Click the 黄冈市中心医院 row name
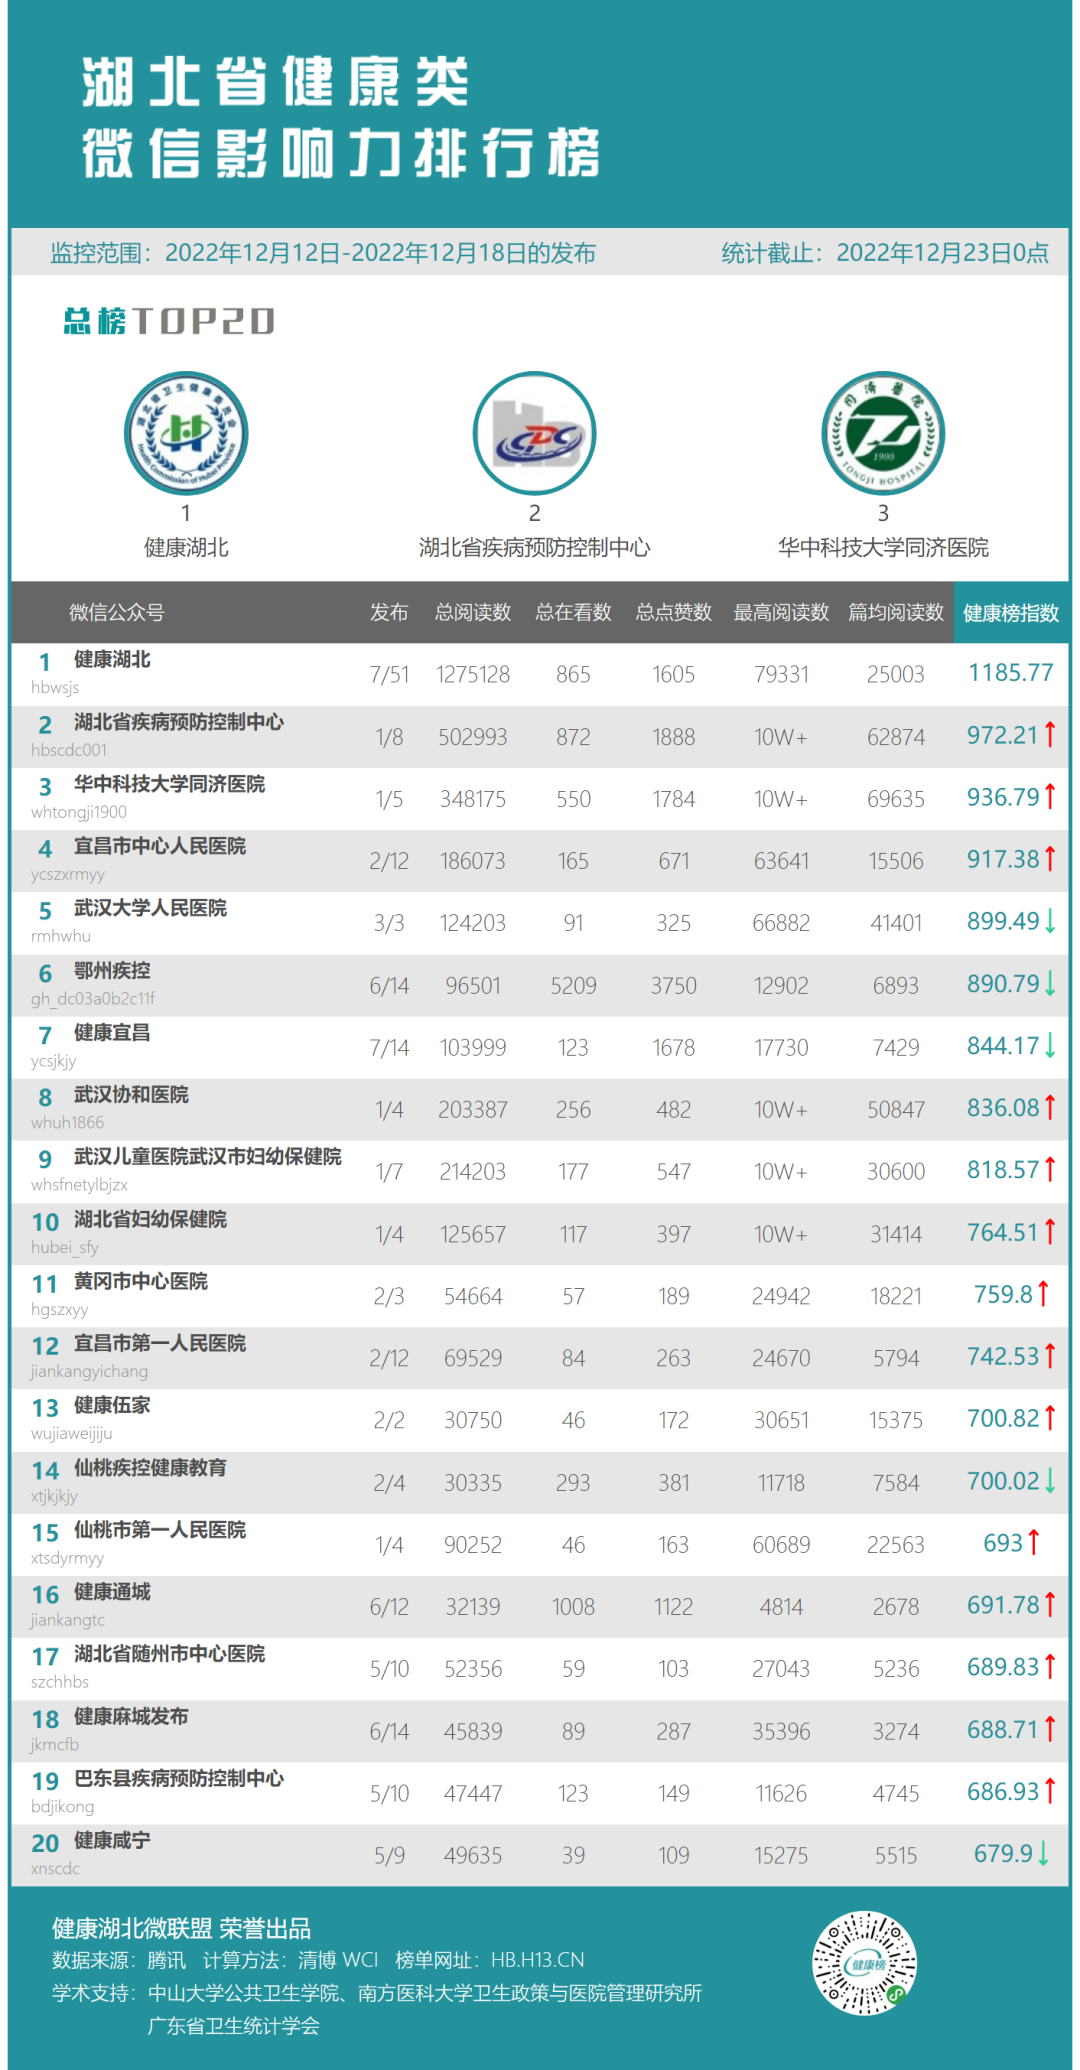1080x2070 pixels. pyautogui.click(x=141, y=1281)
